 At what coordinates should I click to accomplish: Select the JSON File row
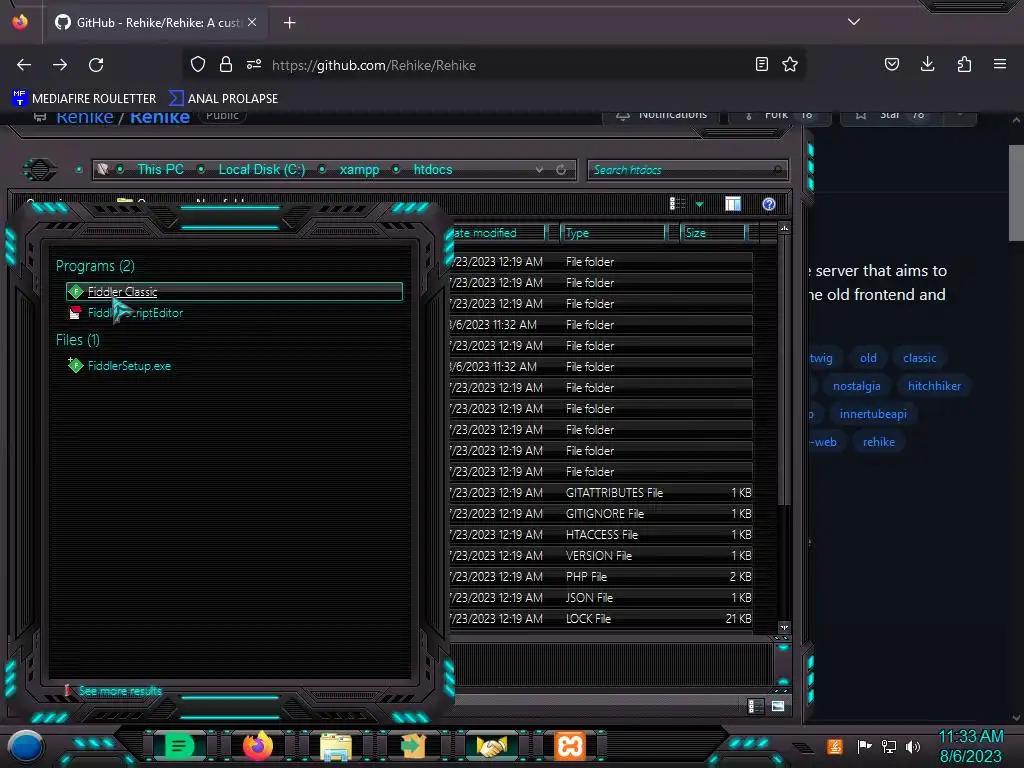click(x=601, y=598)
